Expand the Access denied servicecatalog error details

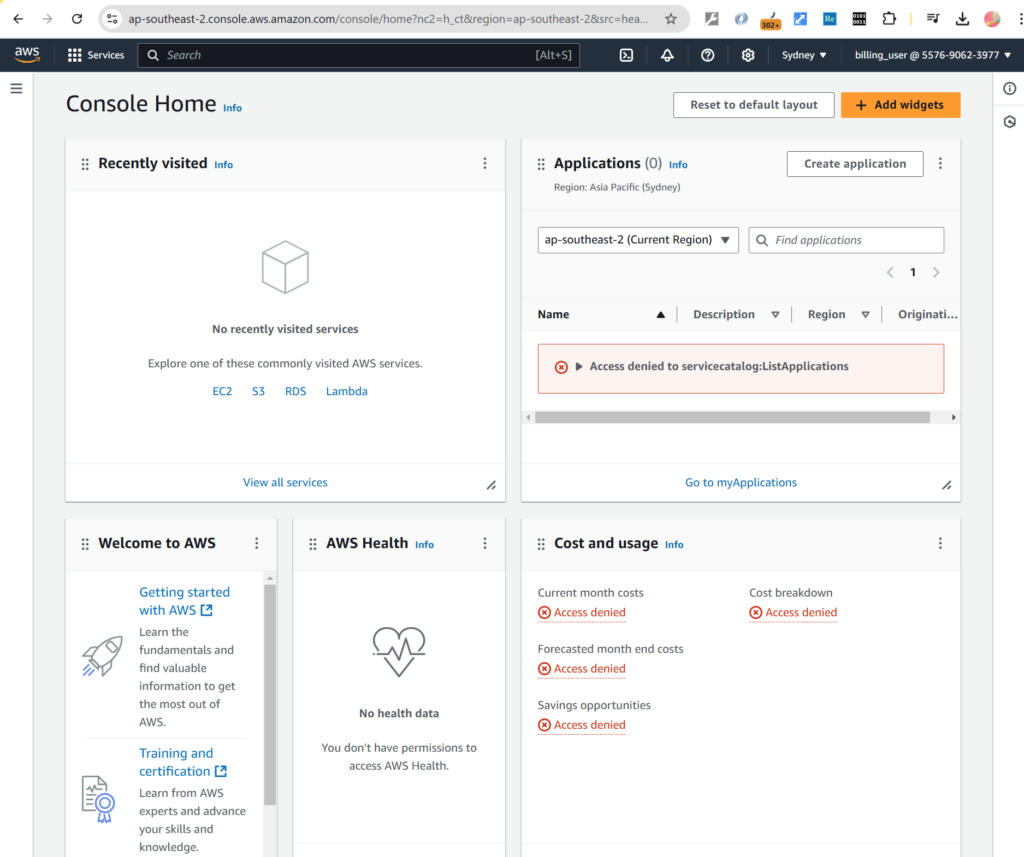coord(579,367)
